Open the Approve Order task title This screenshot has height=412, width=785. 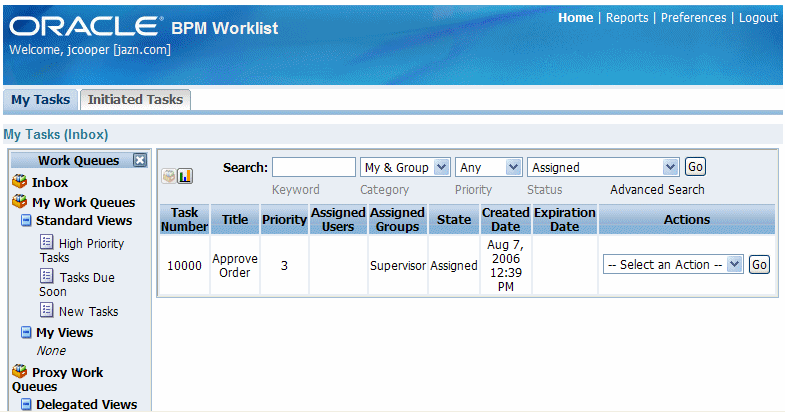tap(234, 265)
